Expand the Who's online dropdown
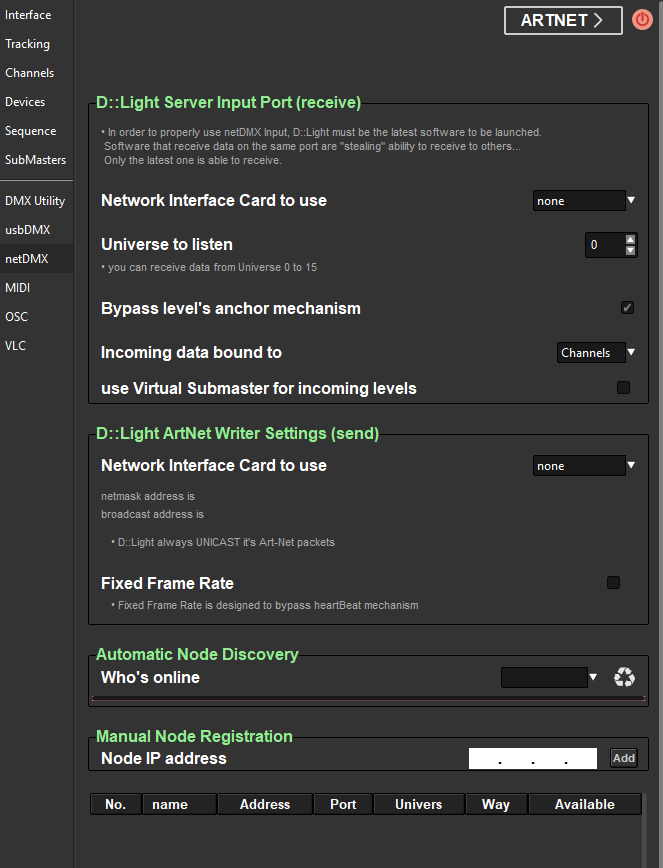Viewport: 663px width, 868px height. point(549,678)
